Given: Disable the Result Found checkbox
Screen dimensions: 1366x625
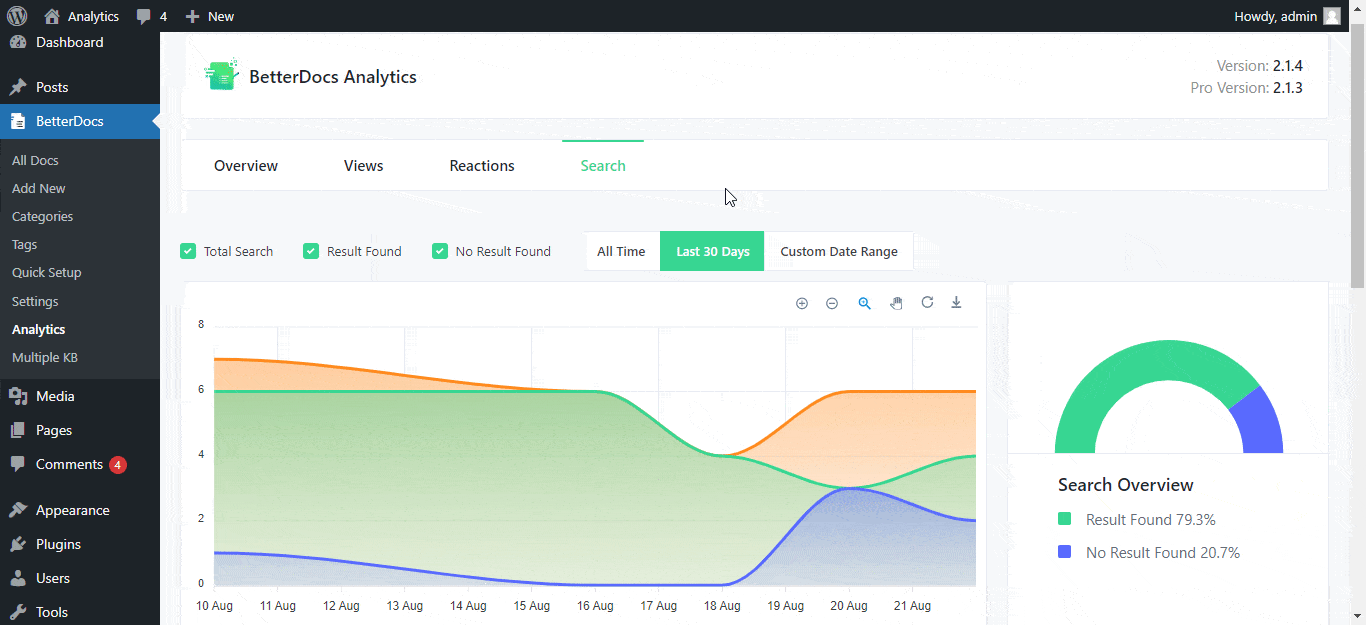Looking at the screenshot, I should click(x=311, y=251).
